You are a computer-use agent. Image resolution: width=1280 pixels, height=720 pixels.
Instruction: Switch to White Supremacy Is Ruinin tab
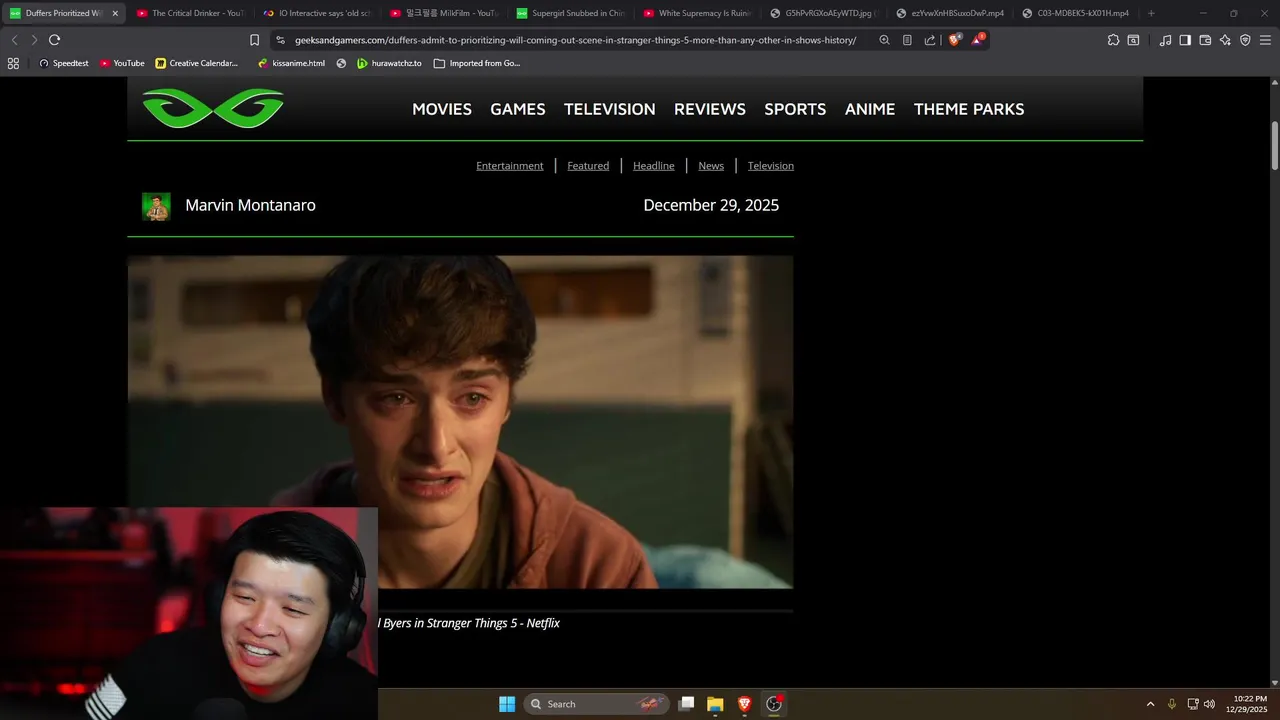point(698,13)
